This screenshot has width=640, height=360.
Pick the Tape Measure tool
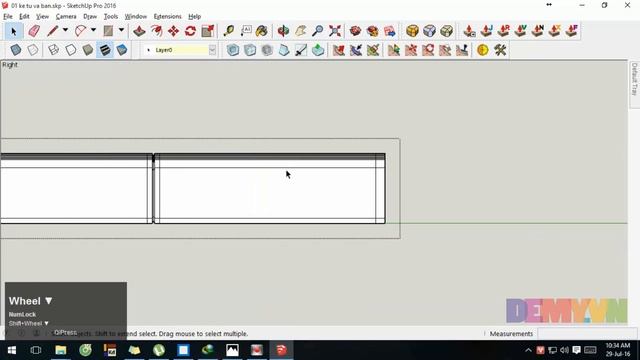pyautogui.click(x=229, y=31)
